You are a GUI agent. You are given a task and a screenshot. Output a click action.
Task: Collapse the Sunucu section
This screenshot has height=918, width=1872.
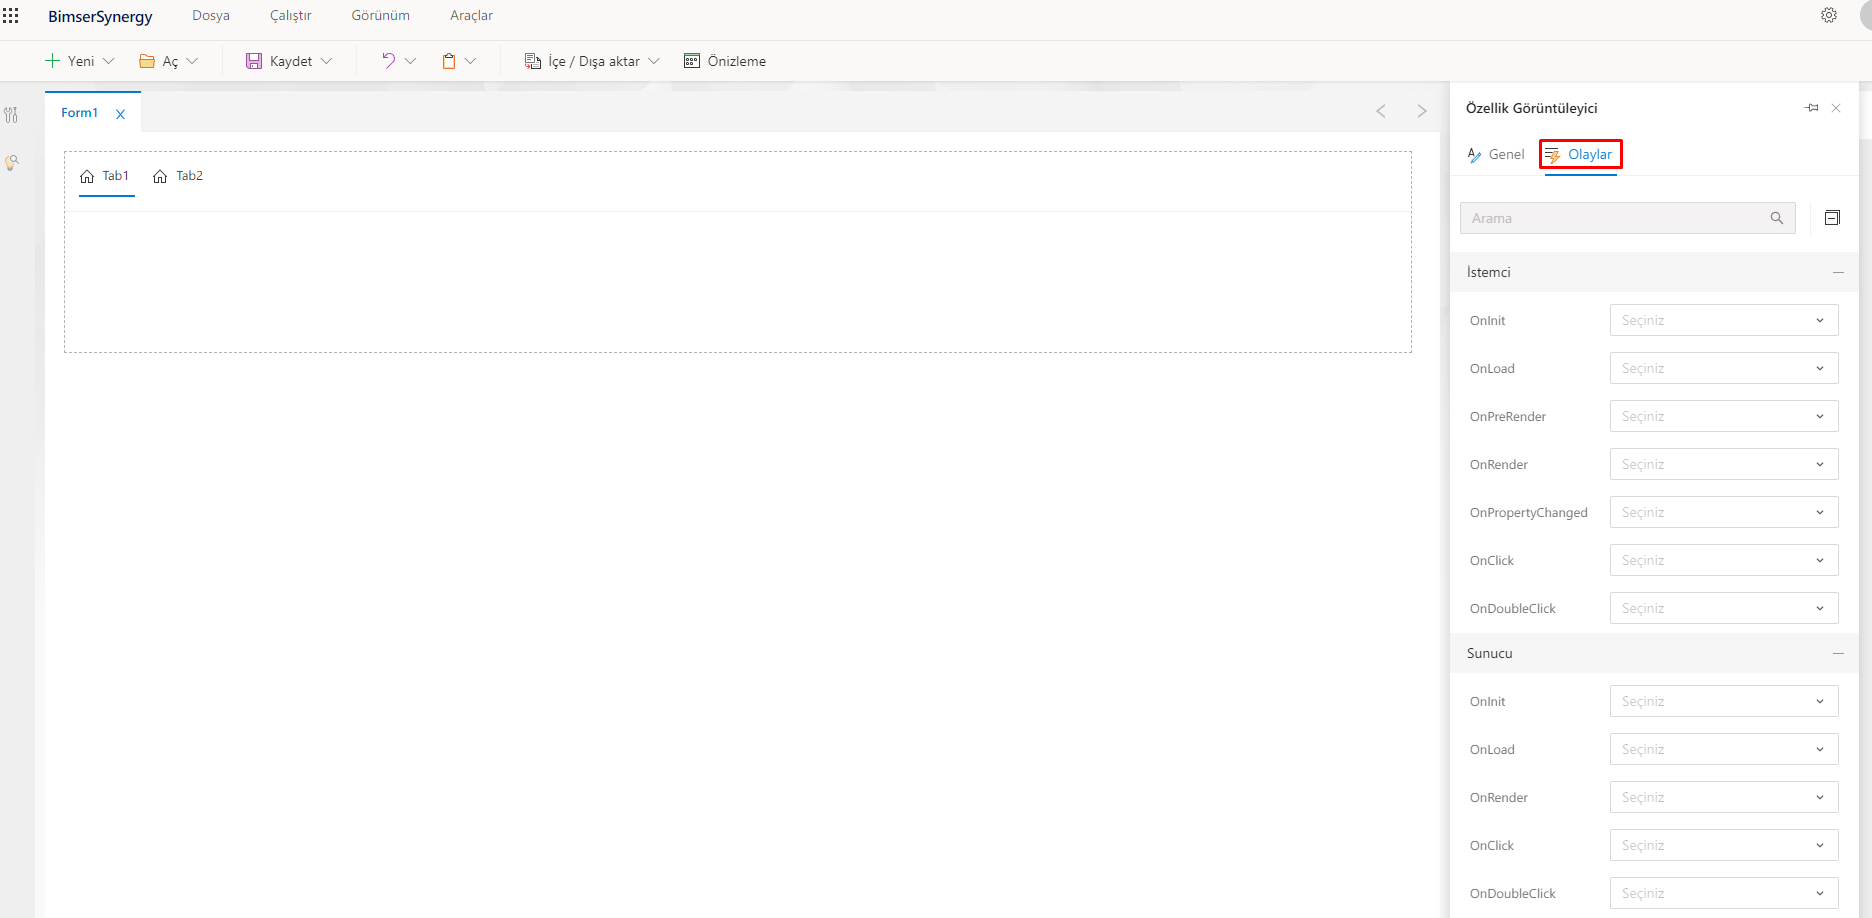[x=1838, y=653]
